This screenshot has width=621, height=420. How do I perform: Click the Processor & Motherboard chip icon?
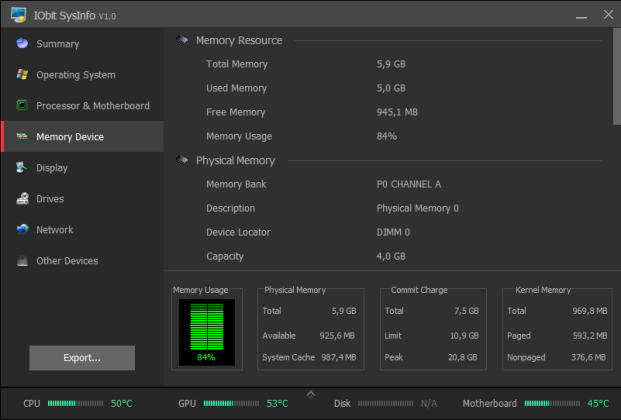[x=22, y=105]
